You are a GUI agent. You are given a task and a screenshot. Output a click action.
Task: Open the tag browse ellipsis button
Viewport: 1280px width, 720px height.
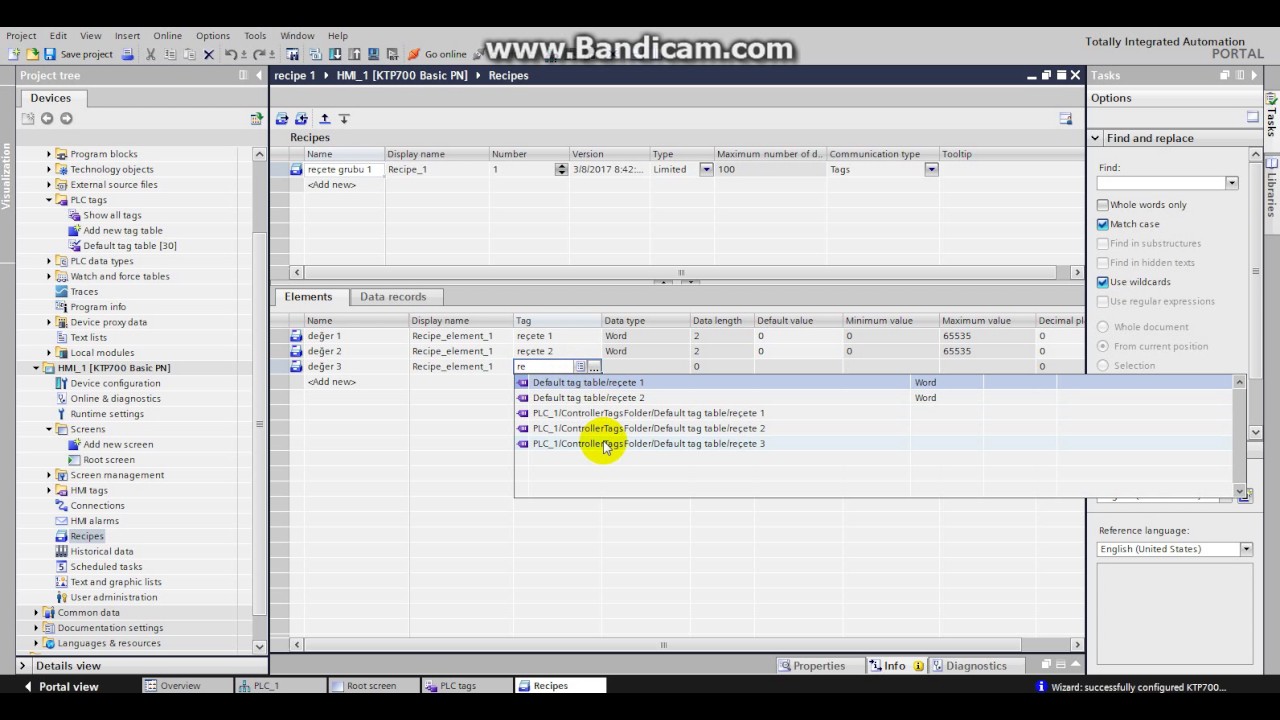pyautogui.click(x=594, y=367)
